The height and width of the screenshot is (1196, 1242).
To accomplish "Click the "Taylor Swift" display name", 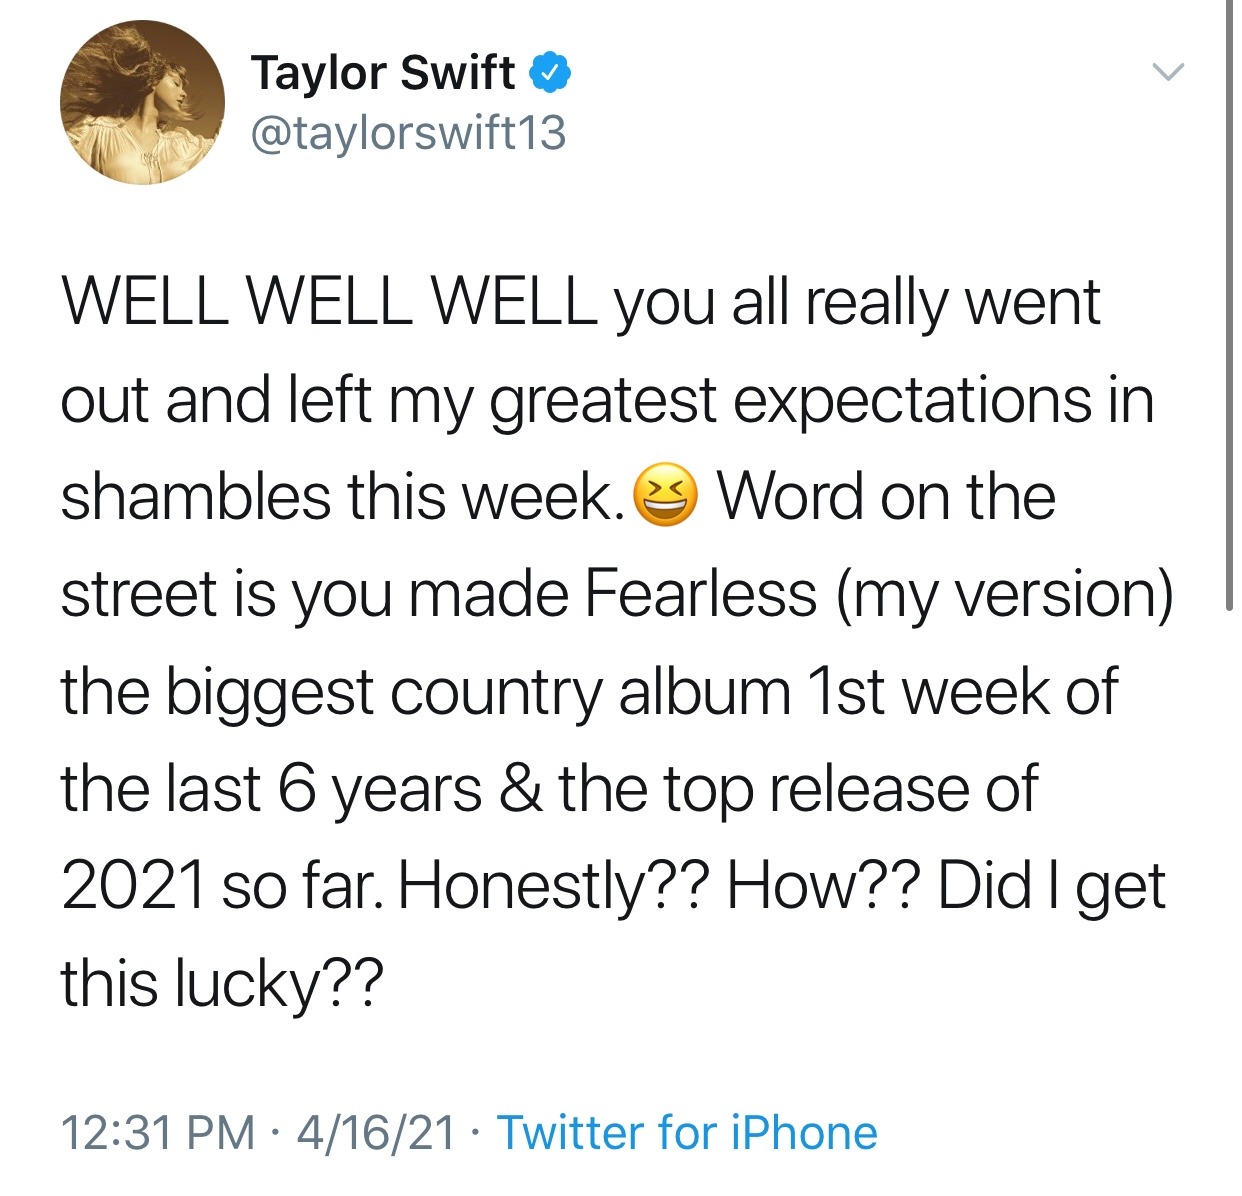I will coord(382,73).
